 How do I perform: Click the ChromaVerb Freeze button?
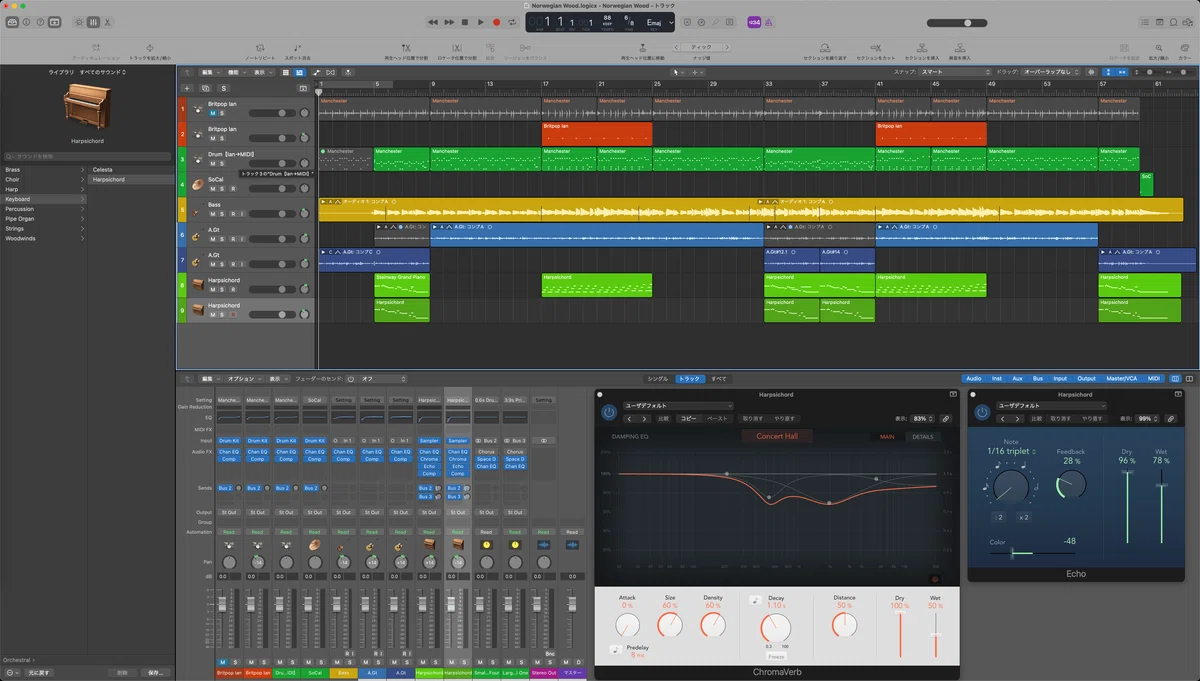point(776,656)
